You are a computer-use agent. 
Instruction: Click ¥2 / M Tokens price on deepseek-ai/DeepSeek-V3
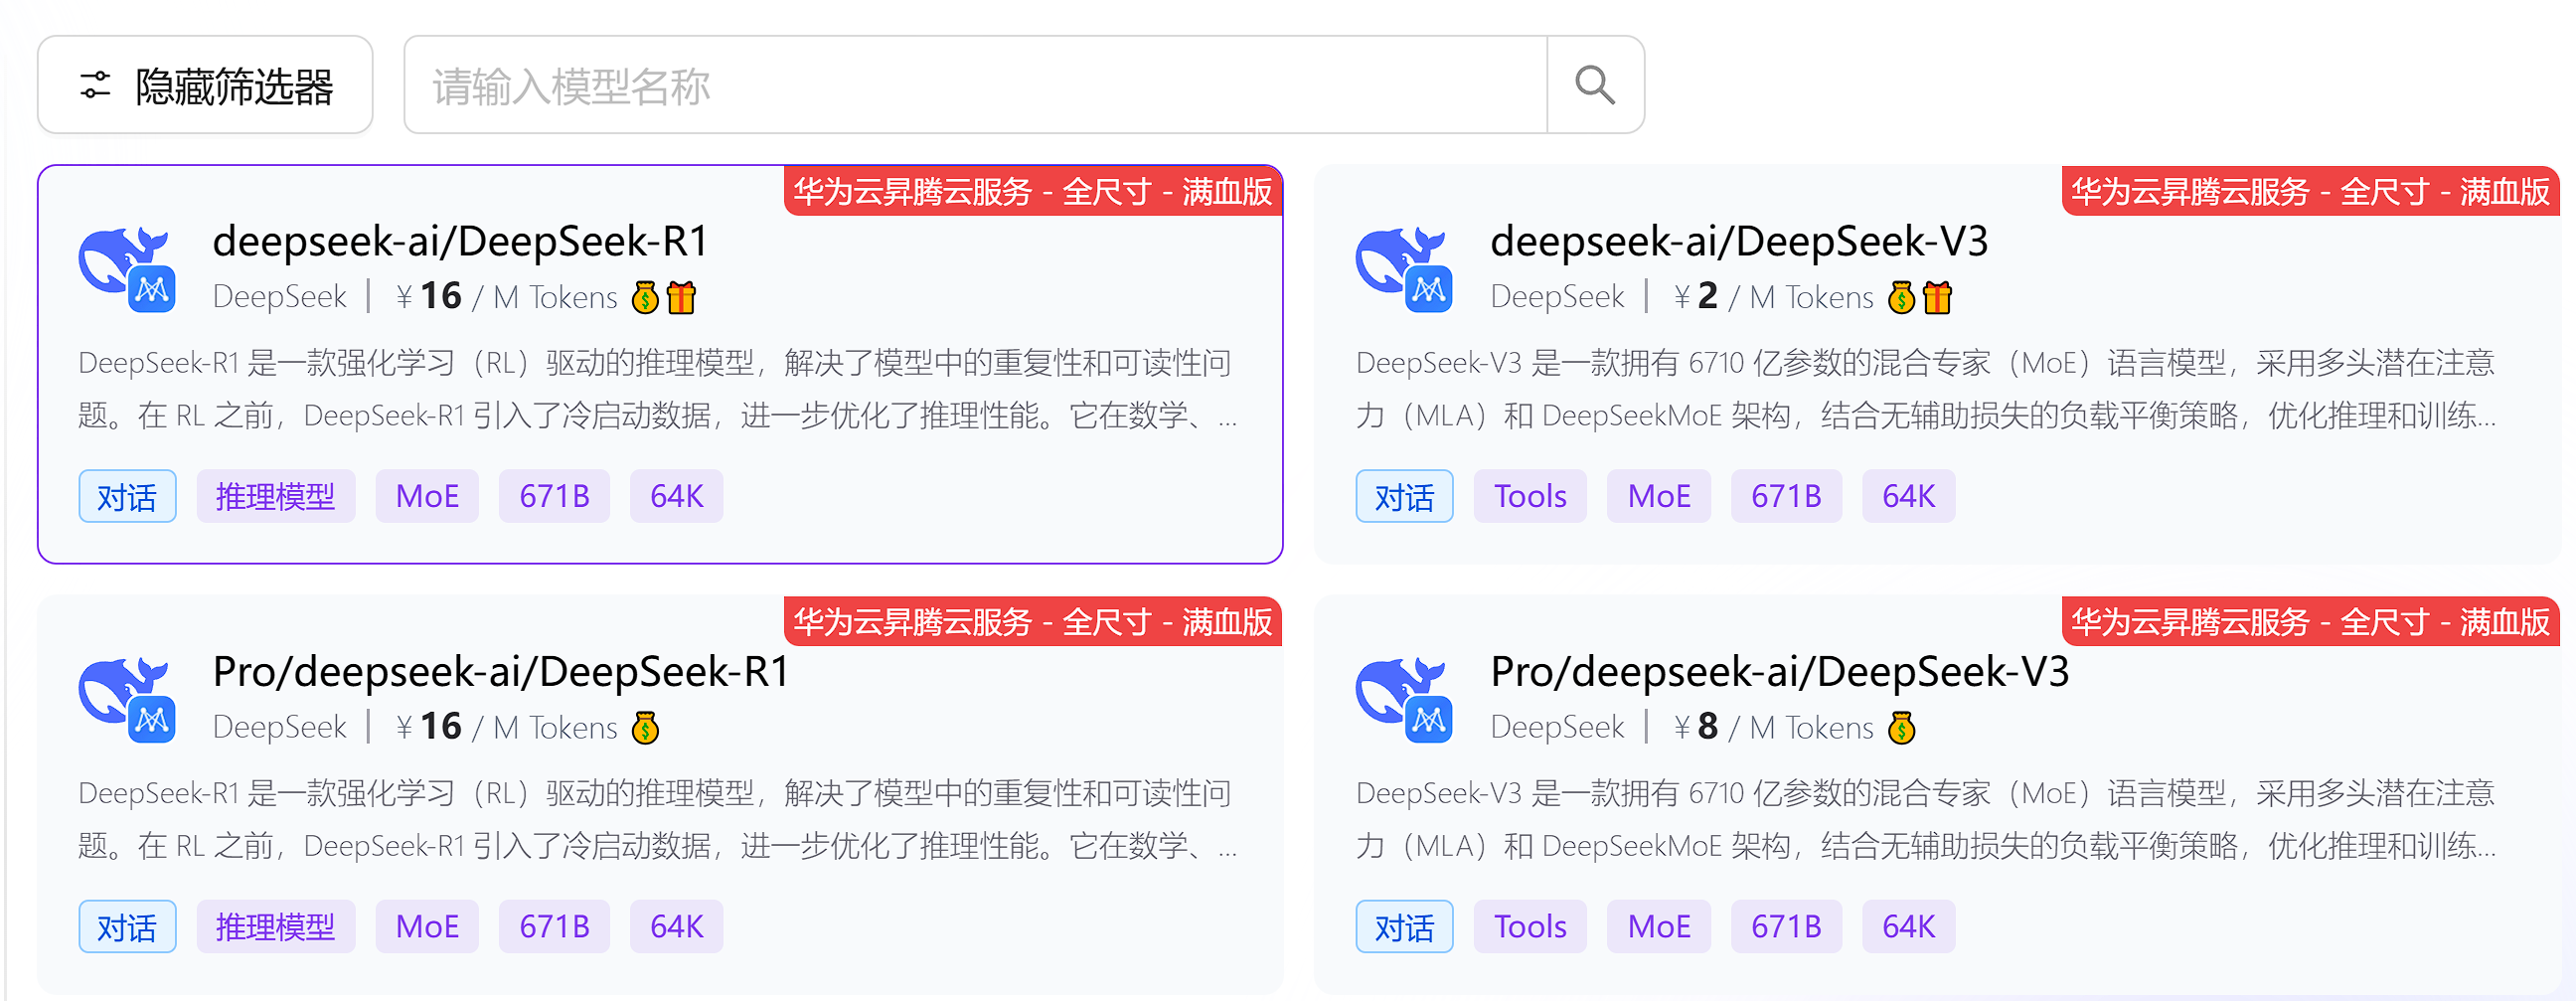1774,297
